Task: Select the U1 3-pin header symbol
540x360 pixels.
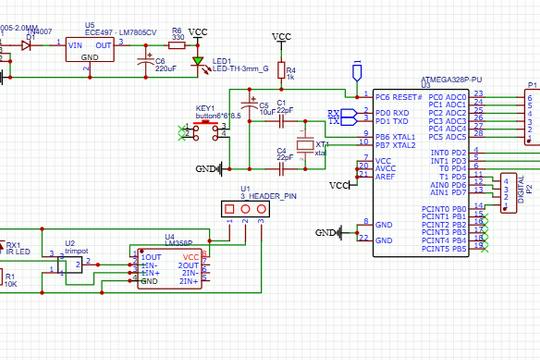Action: [245, 209]
